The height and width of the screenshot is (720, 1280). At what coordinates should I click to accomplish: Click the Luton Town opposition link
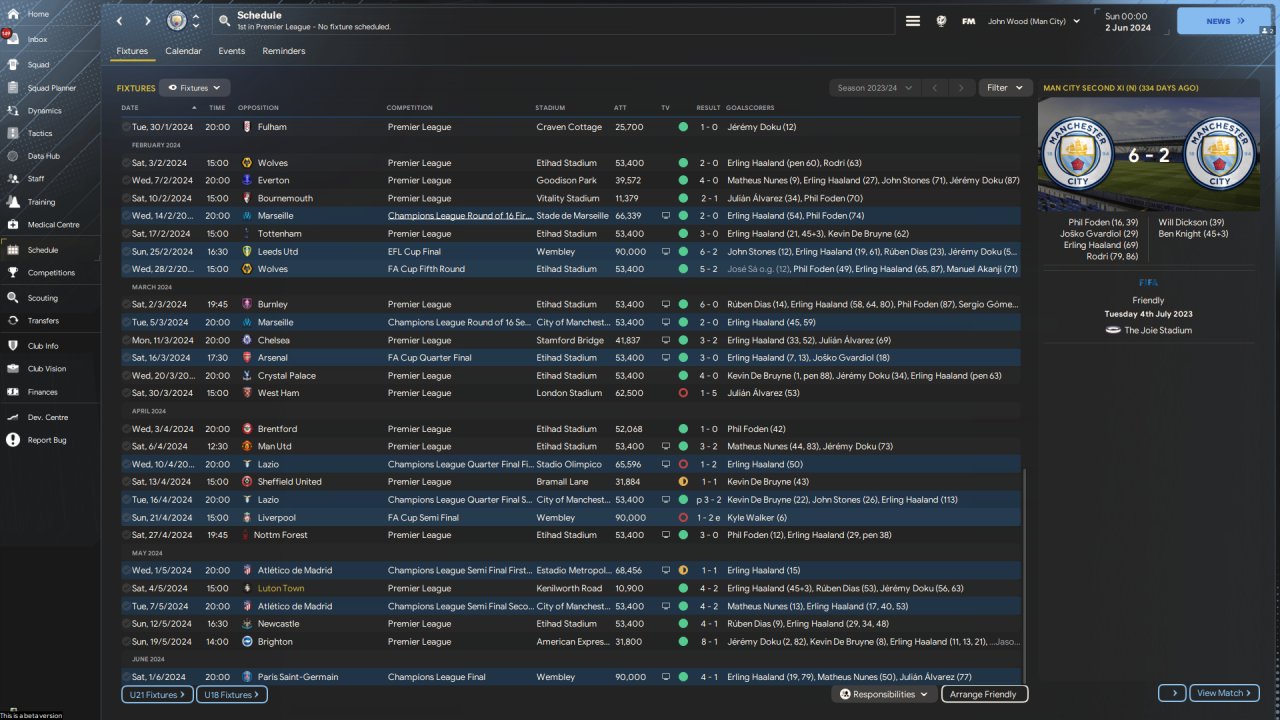pos(281,589)
